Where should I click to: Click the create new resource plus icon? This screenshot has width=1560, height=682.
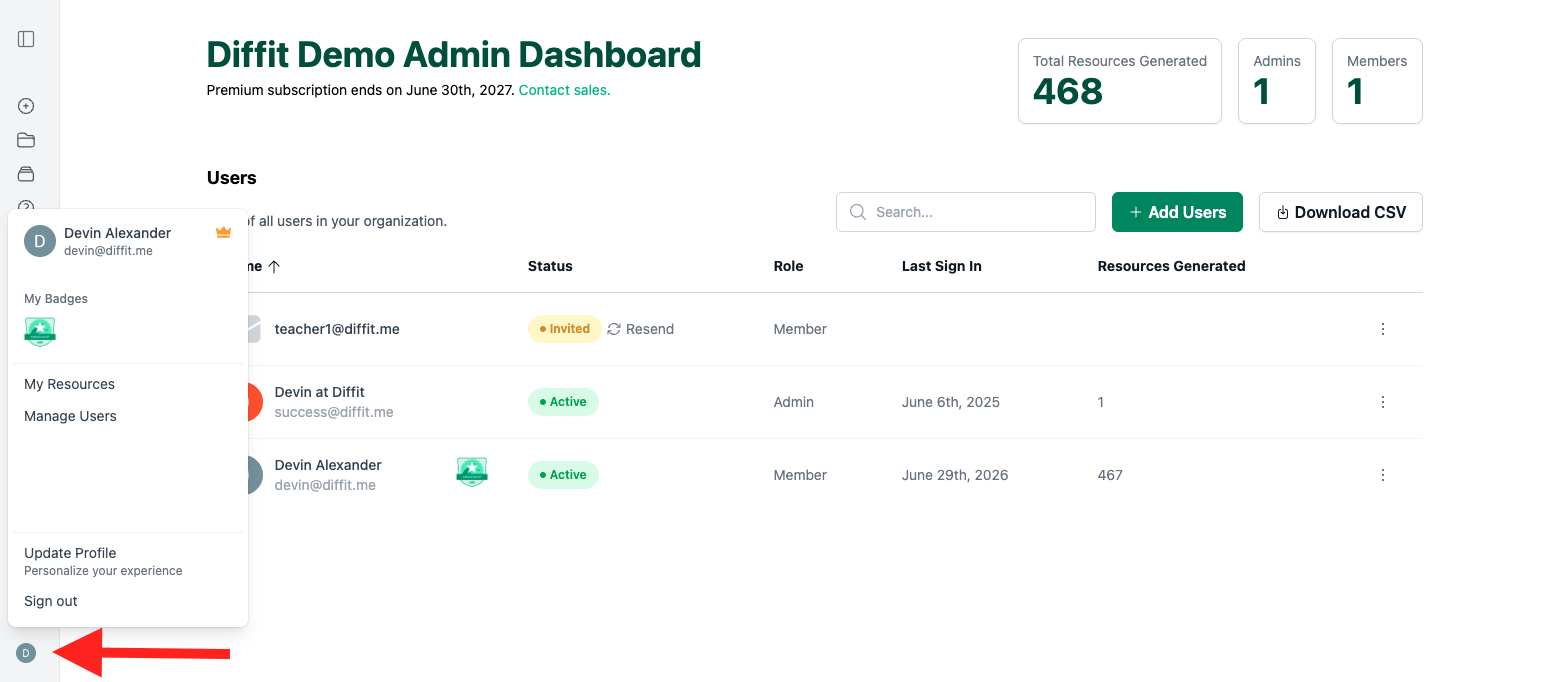26,106
